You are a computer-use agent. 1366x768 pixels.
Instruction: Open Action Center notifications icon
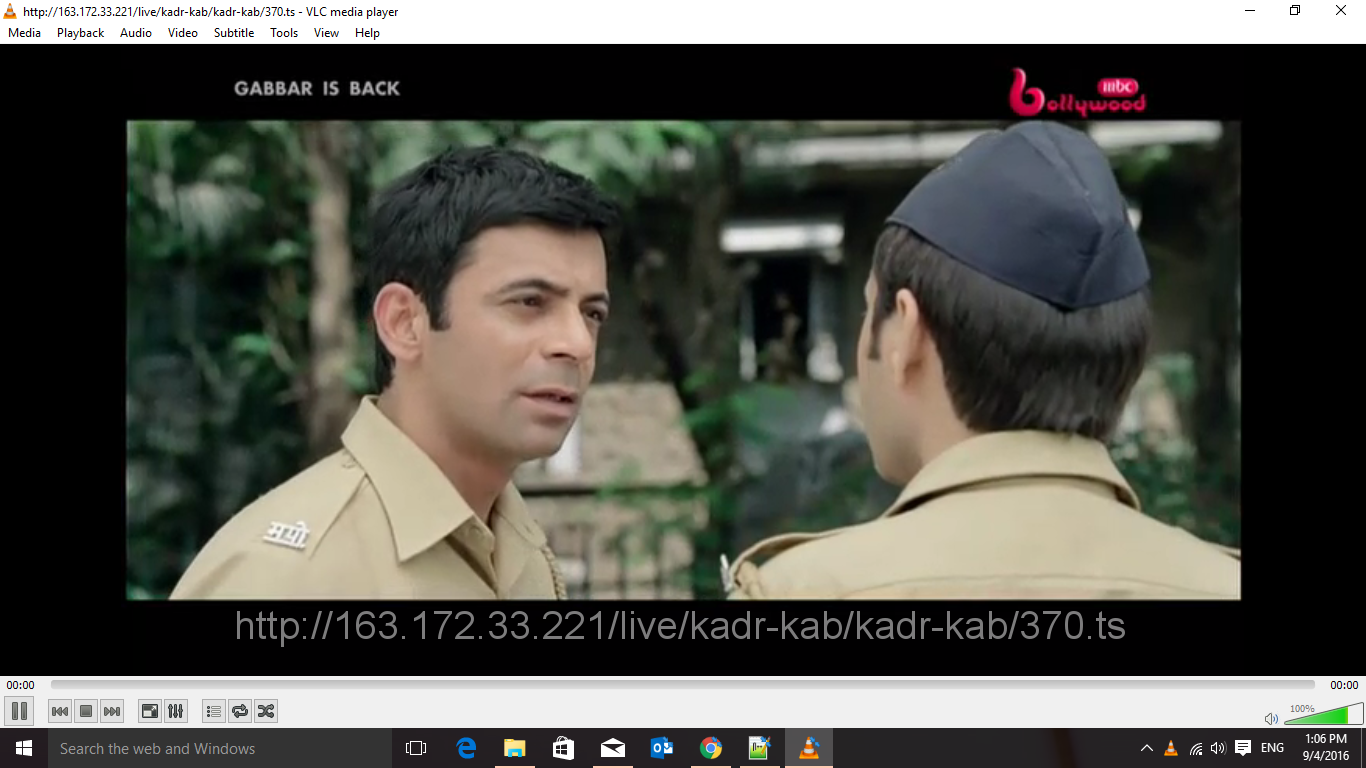pos(1243,748)
